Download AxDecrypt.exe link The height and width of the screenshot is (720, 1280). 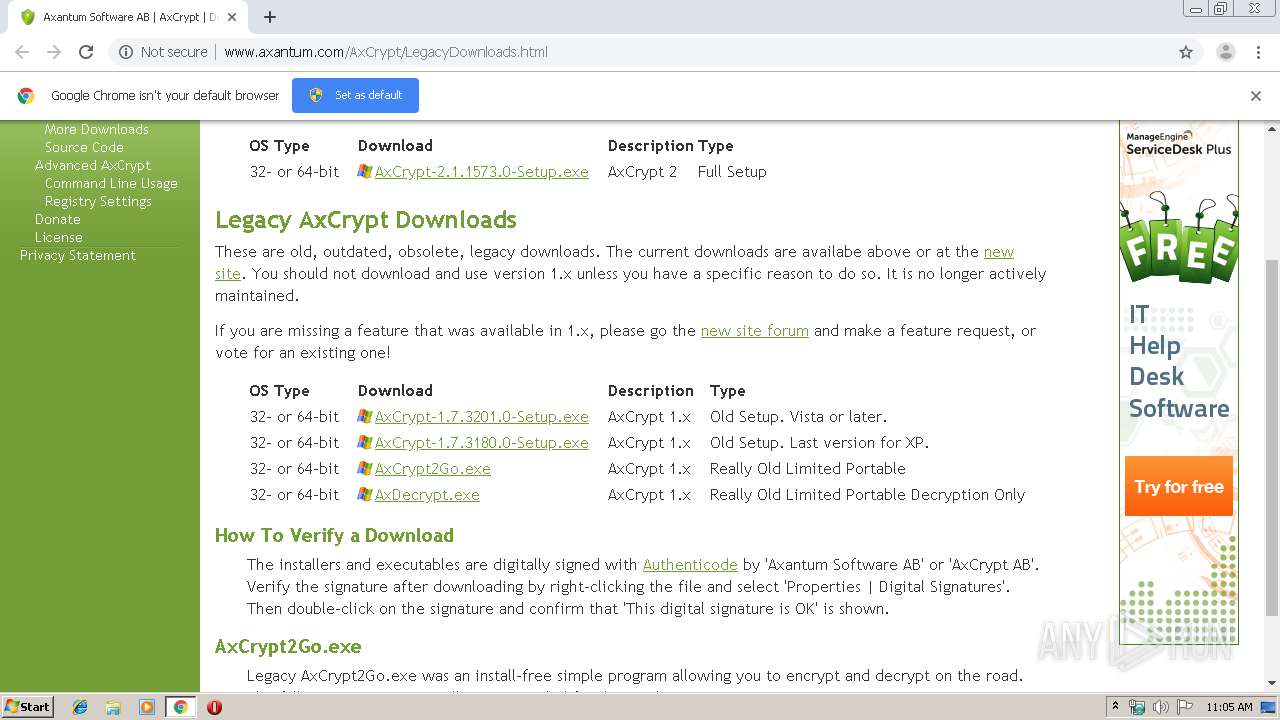click(427, 495)
